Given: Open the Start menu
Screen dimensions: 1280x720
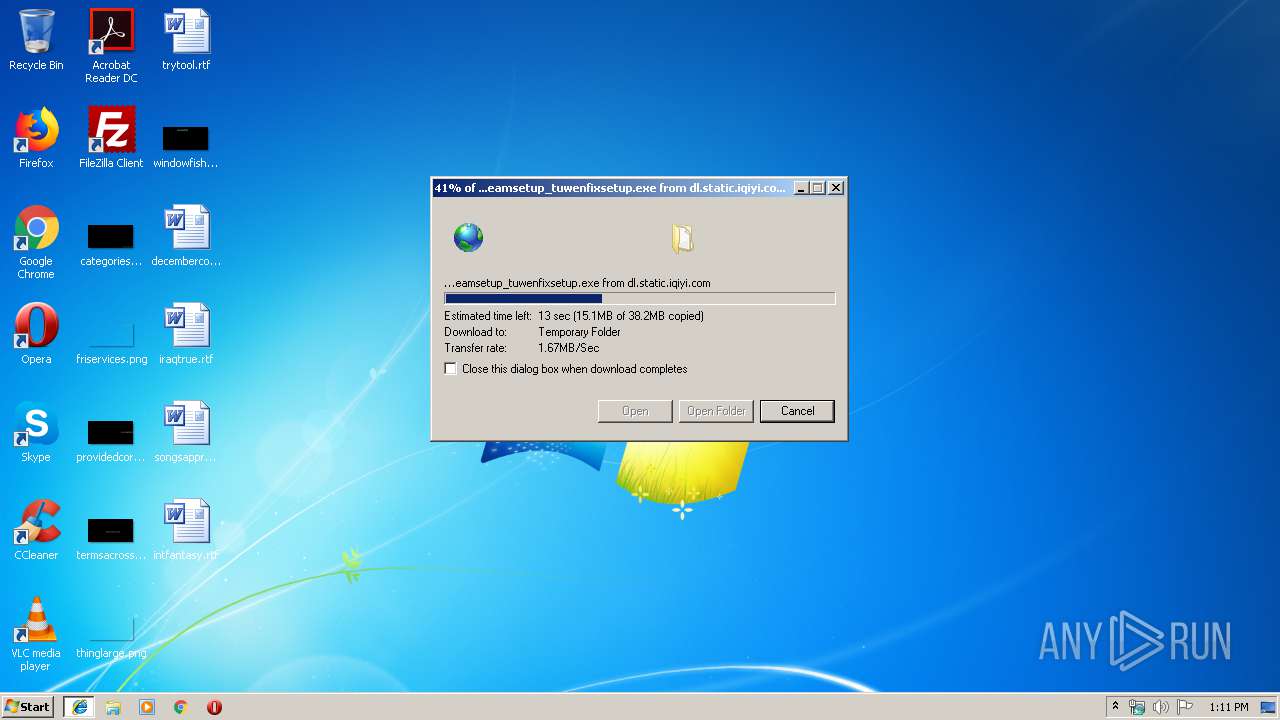Looking at the screenshot, I should (x=28, y=707).
